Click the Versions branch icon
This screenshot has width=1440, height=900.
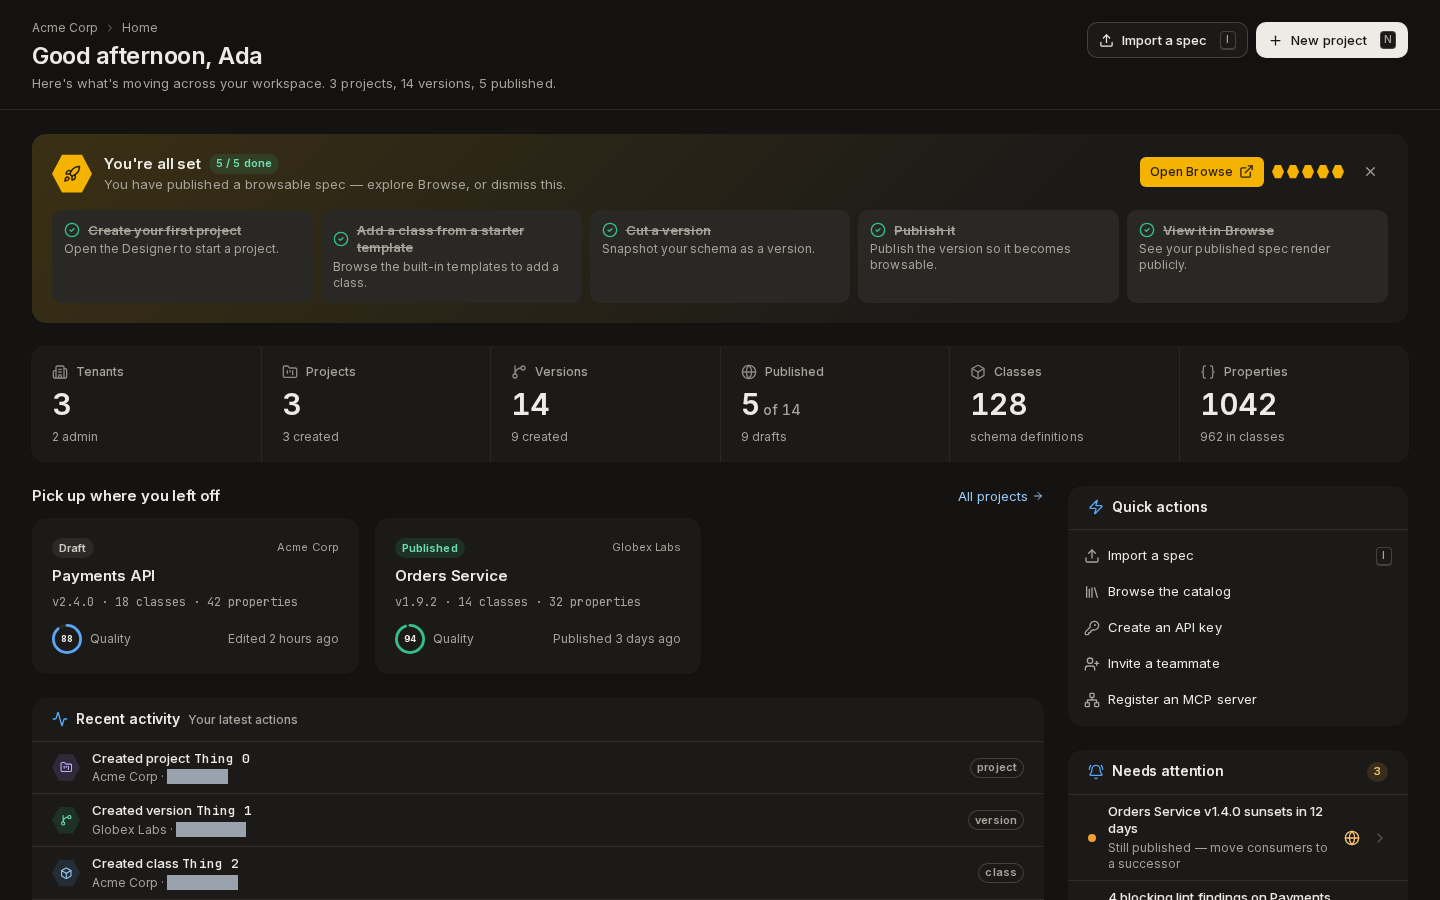(x=519, y=372)
